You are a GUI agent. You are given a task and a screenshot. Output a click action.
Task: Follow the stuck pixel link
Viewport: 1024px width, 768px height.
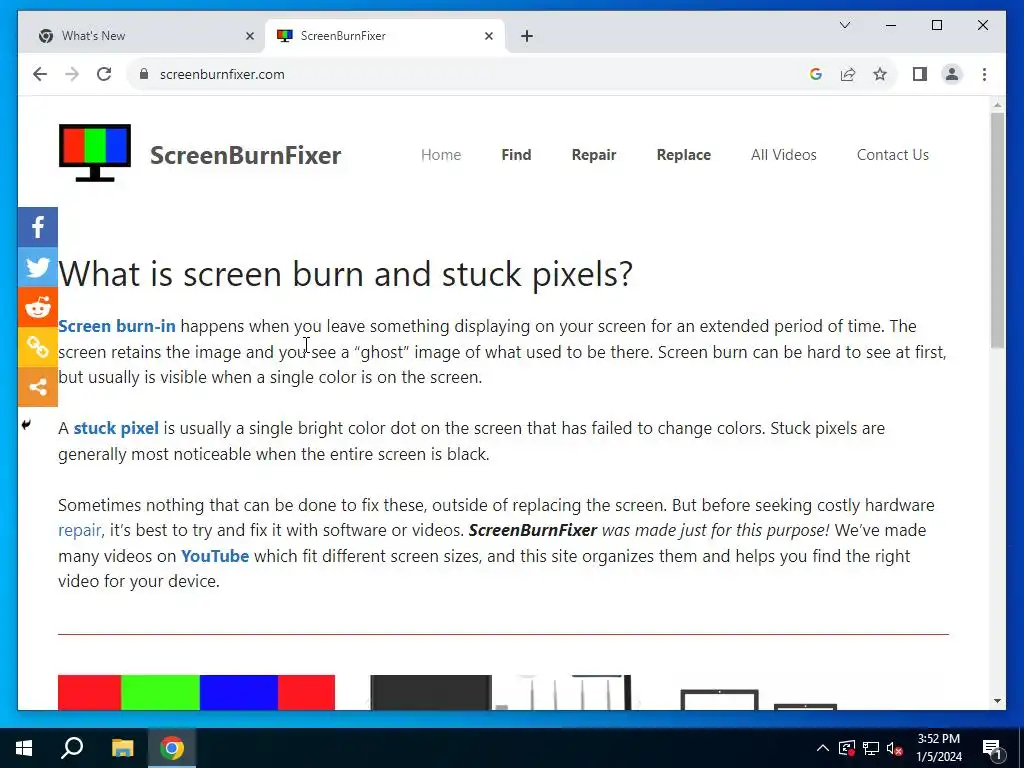(x=116, y=428)
